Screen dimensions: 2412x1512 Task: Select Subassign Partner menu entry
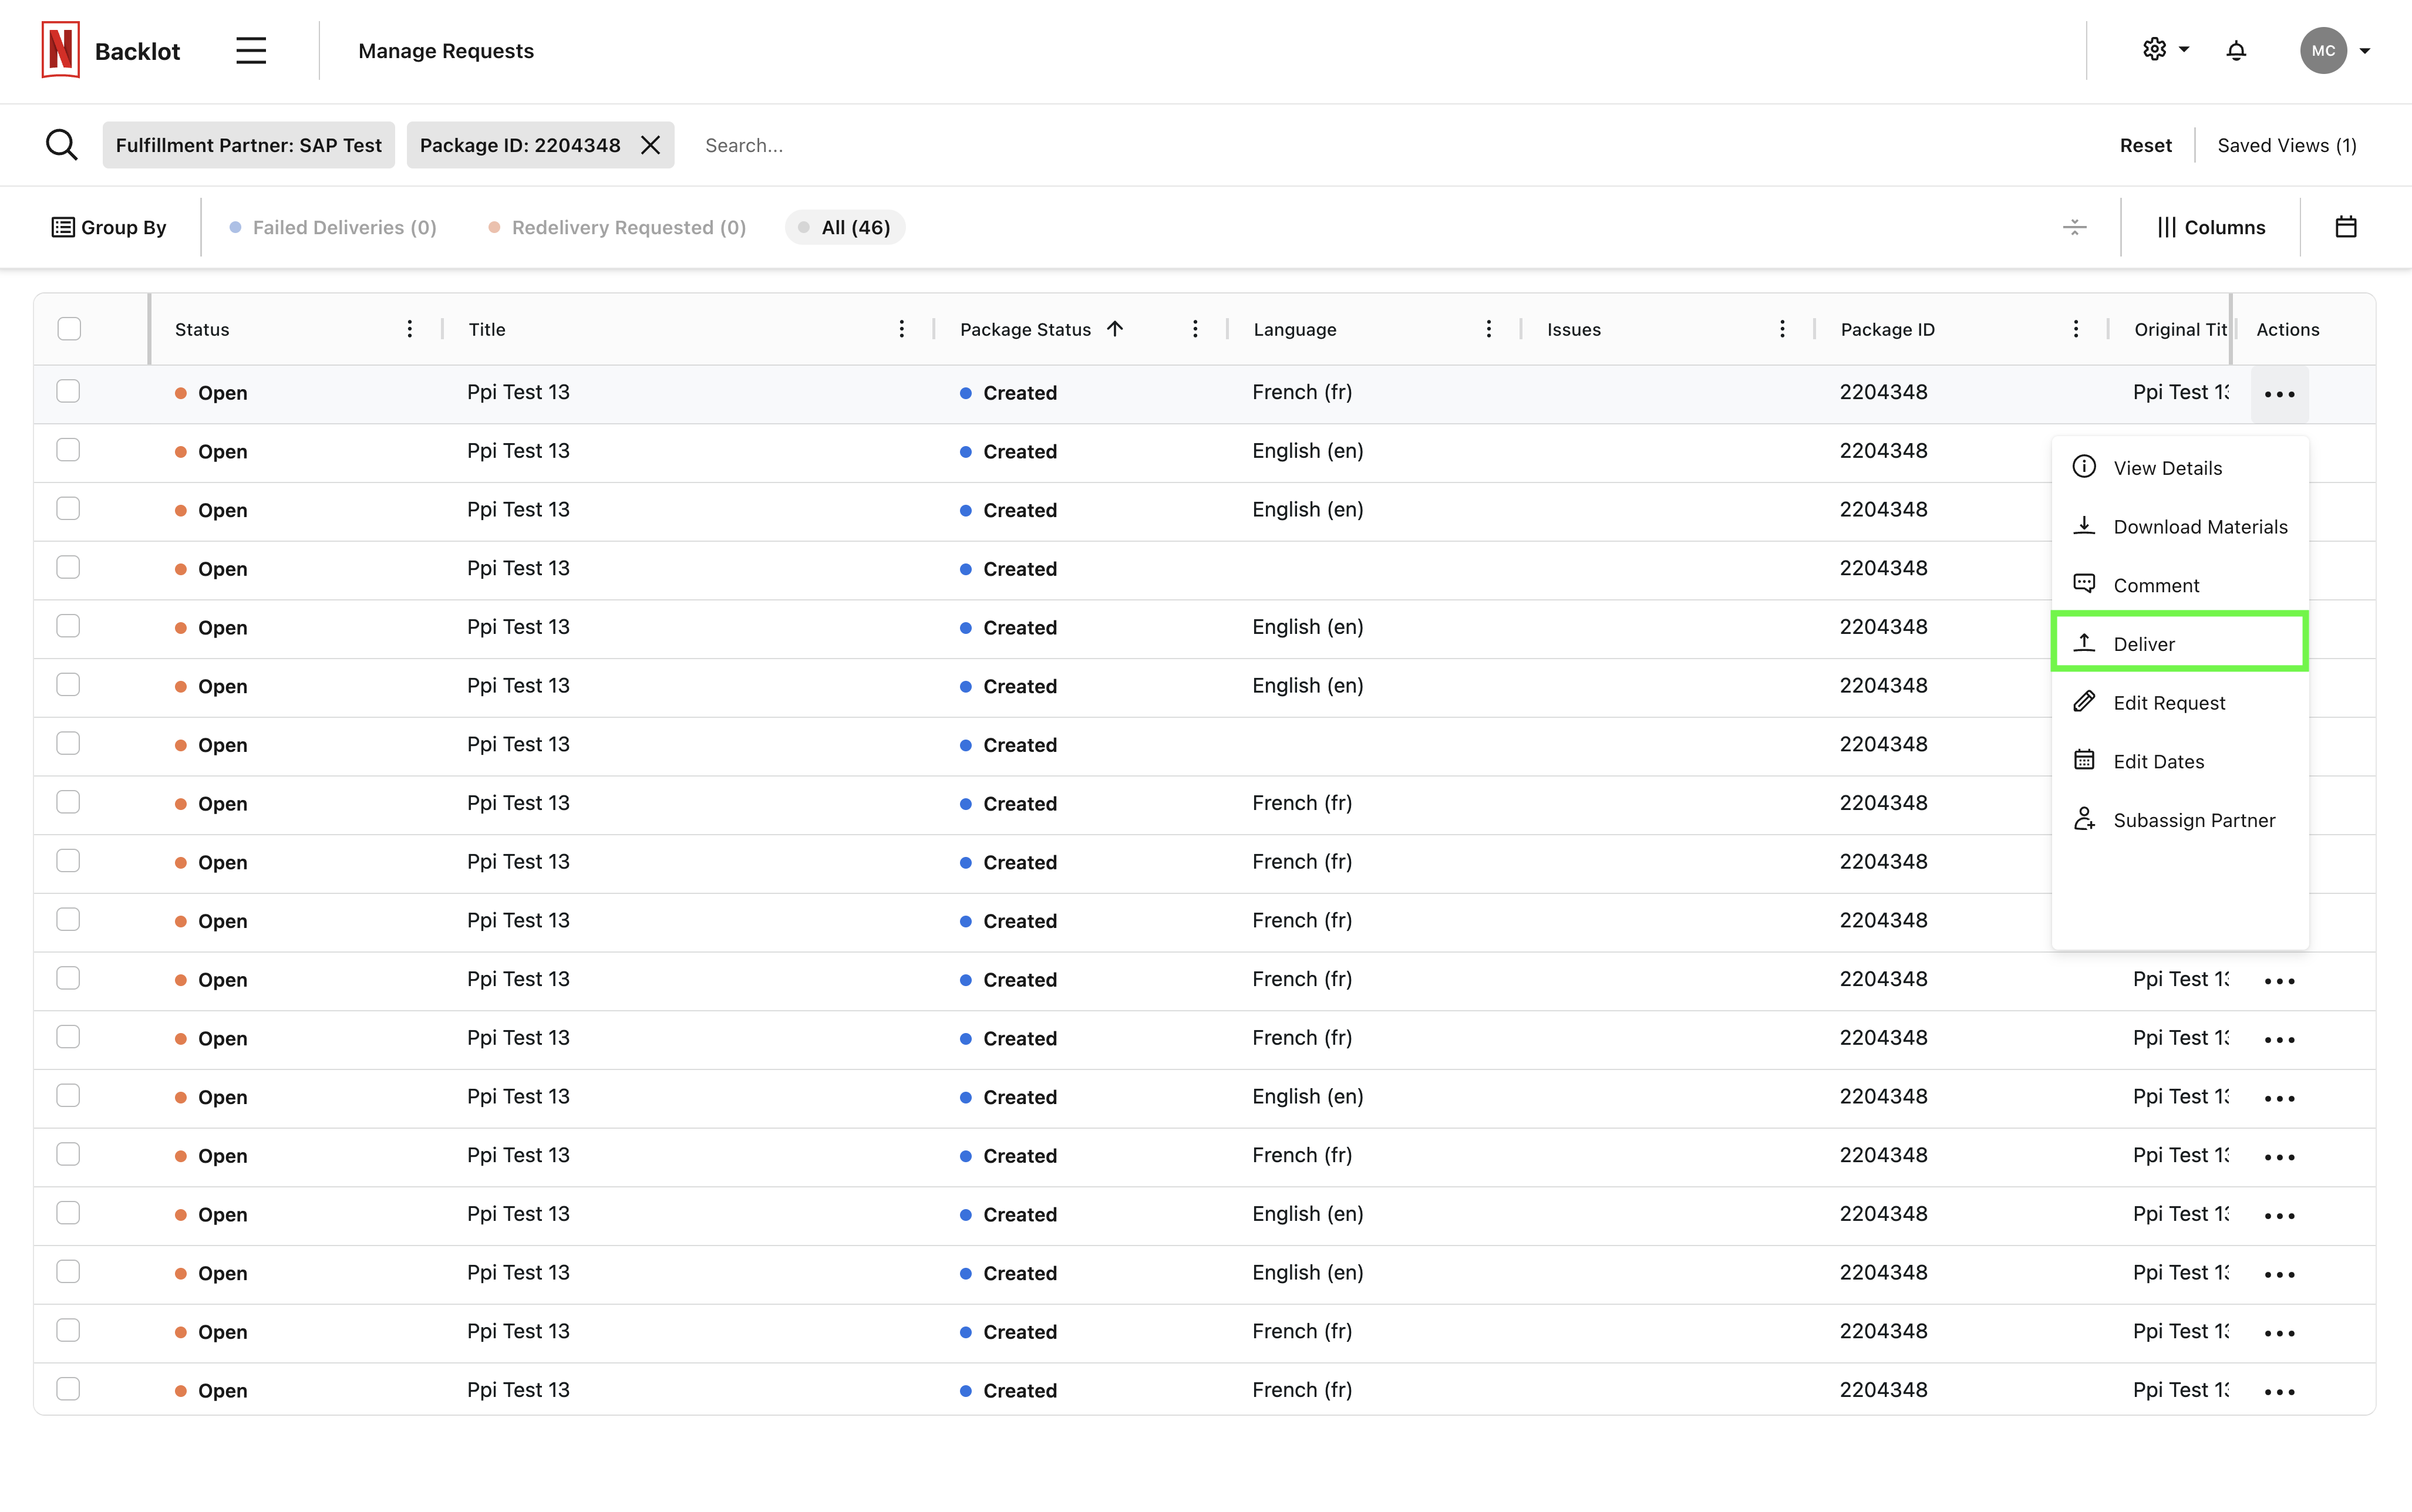point(2193,820)
